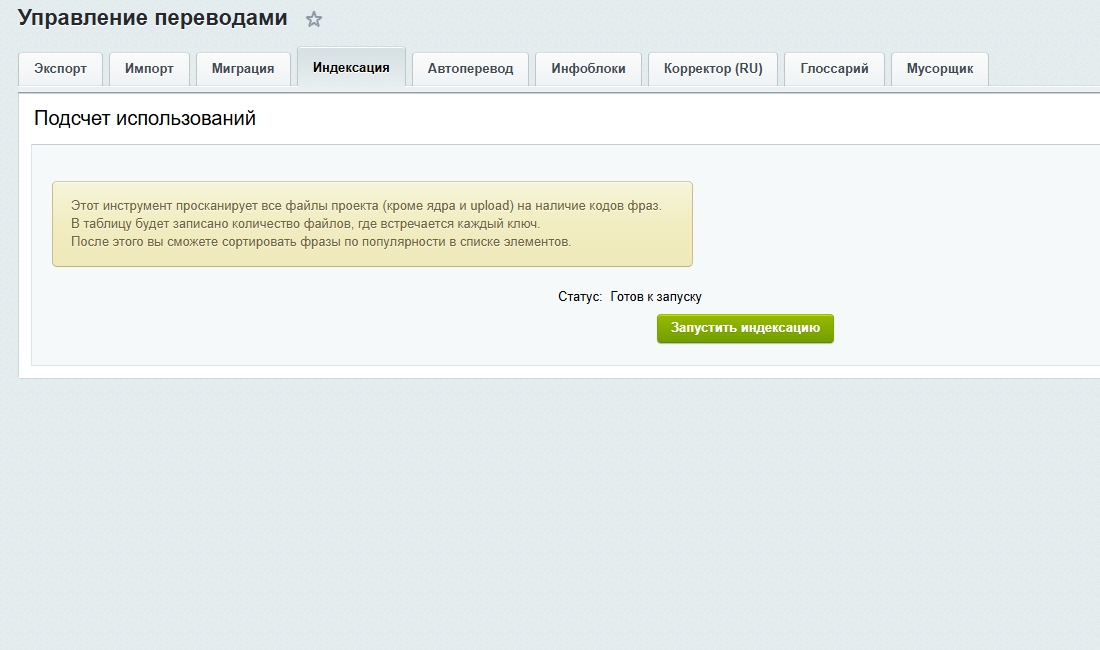Image resolution: width=1100 pixels, height=650 pixels.
Task: Switch to the Инфоблоки tab
Action: coord(588,69)
